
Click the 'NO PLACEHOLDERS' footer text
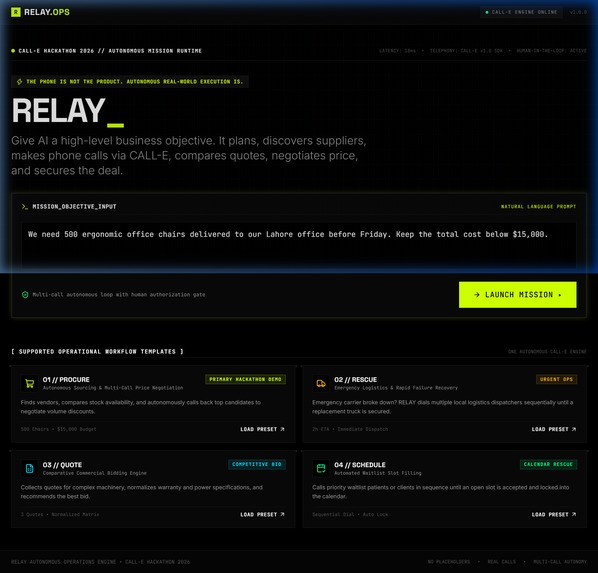449,562
